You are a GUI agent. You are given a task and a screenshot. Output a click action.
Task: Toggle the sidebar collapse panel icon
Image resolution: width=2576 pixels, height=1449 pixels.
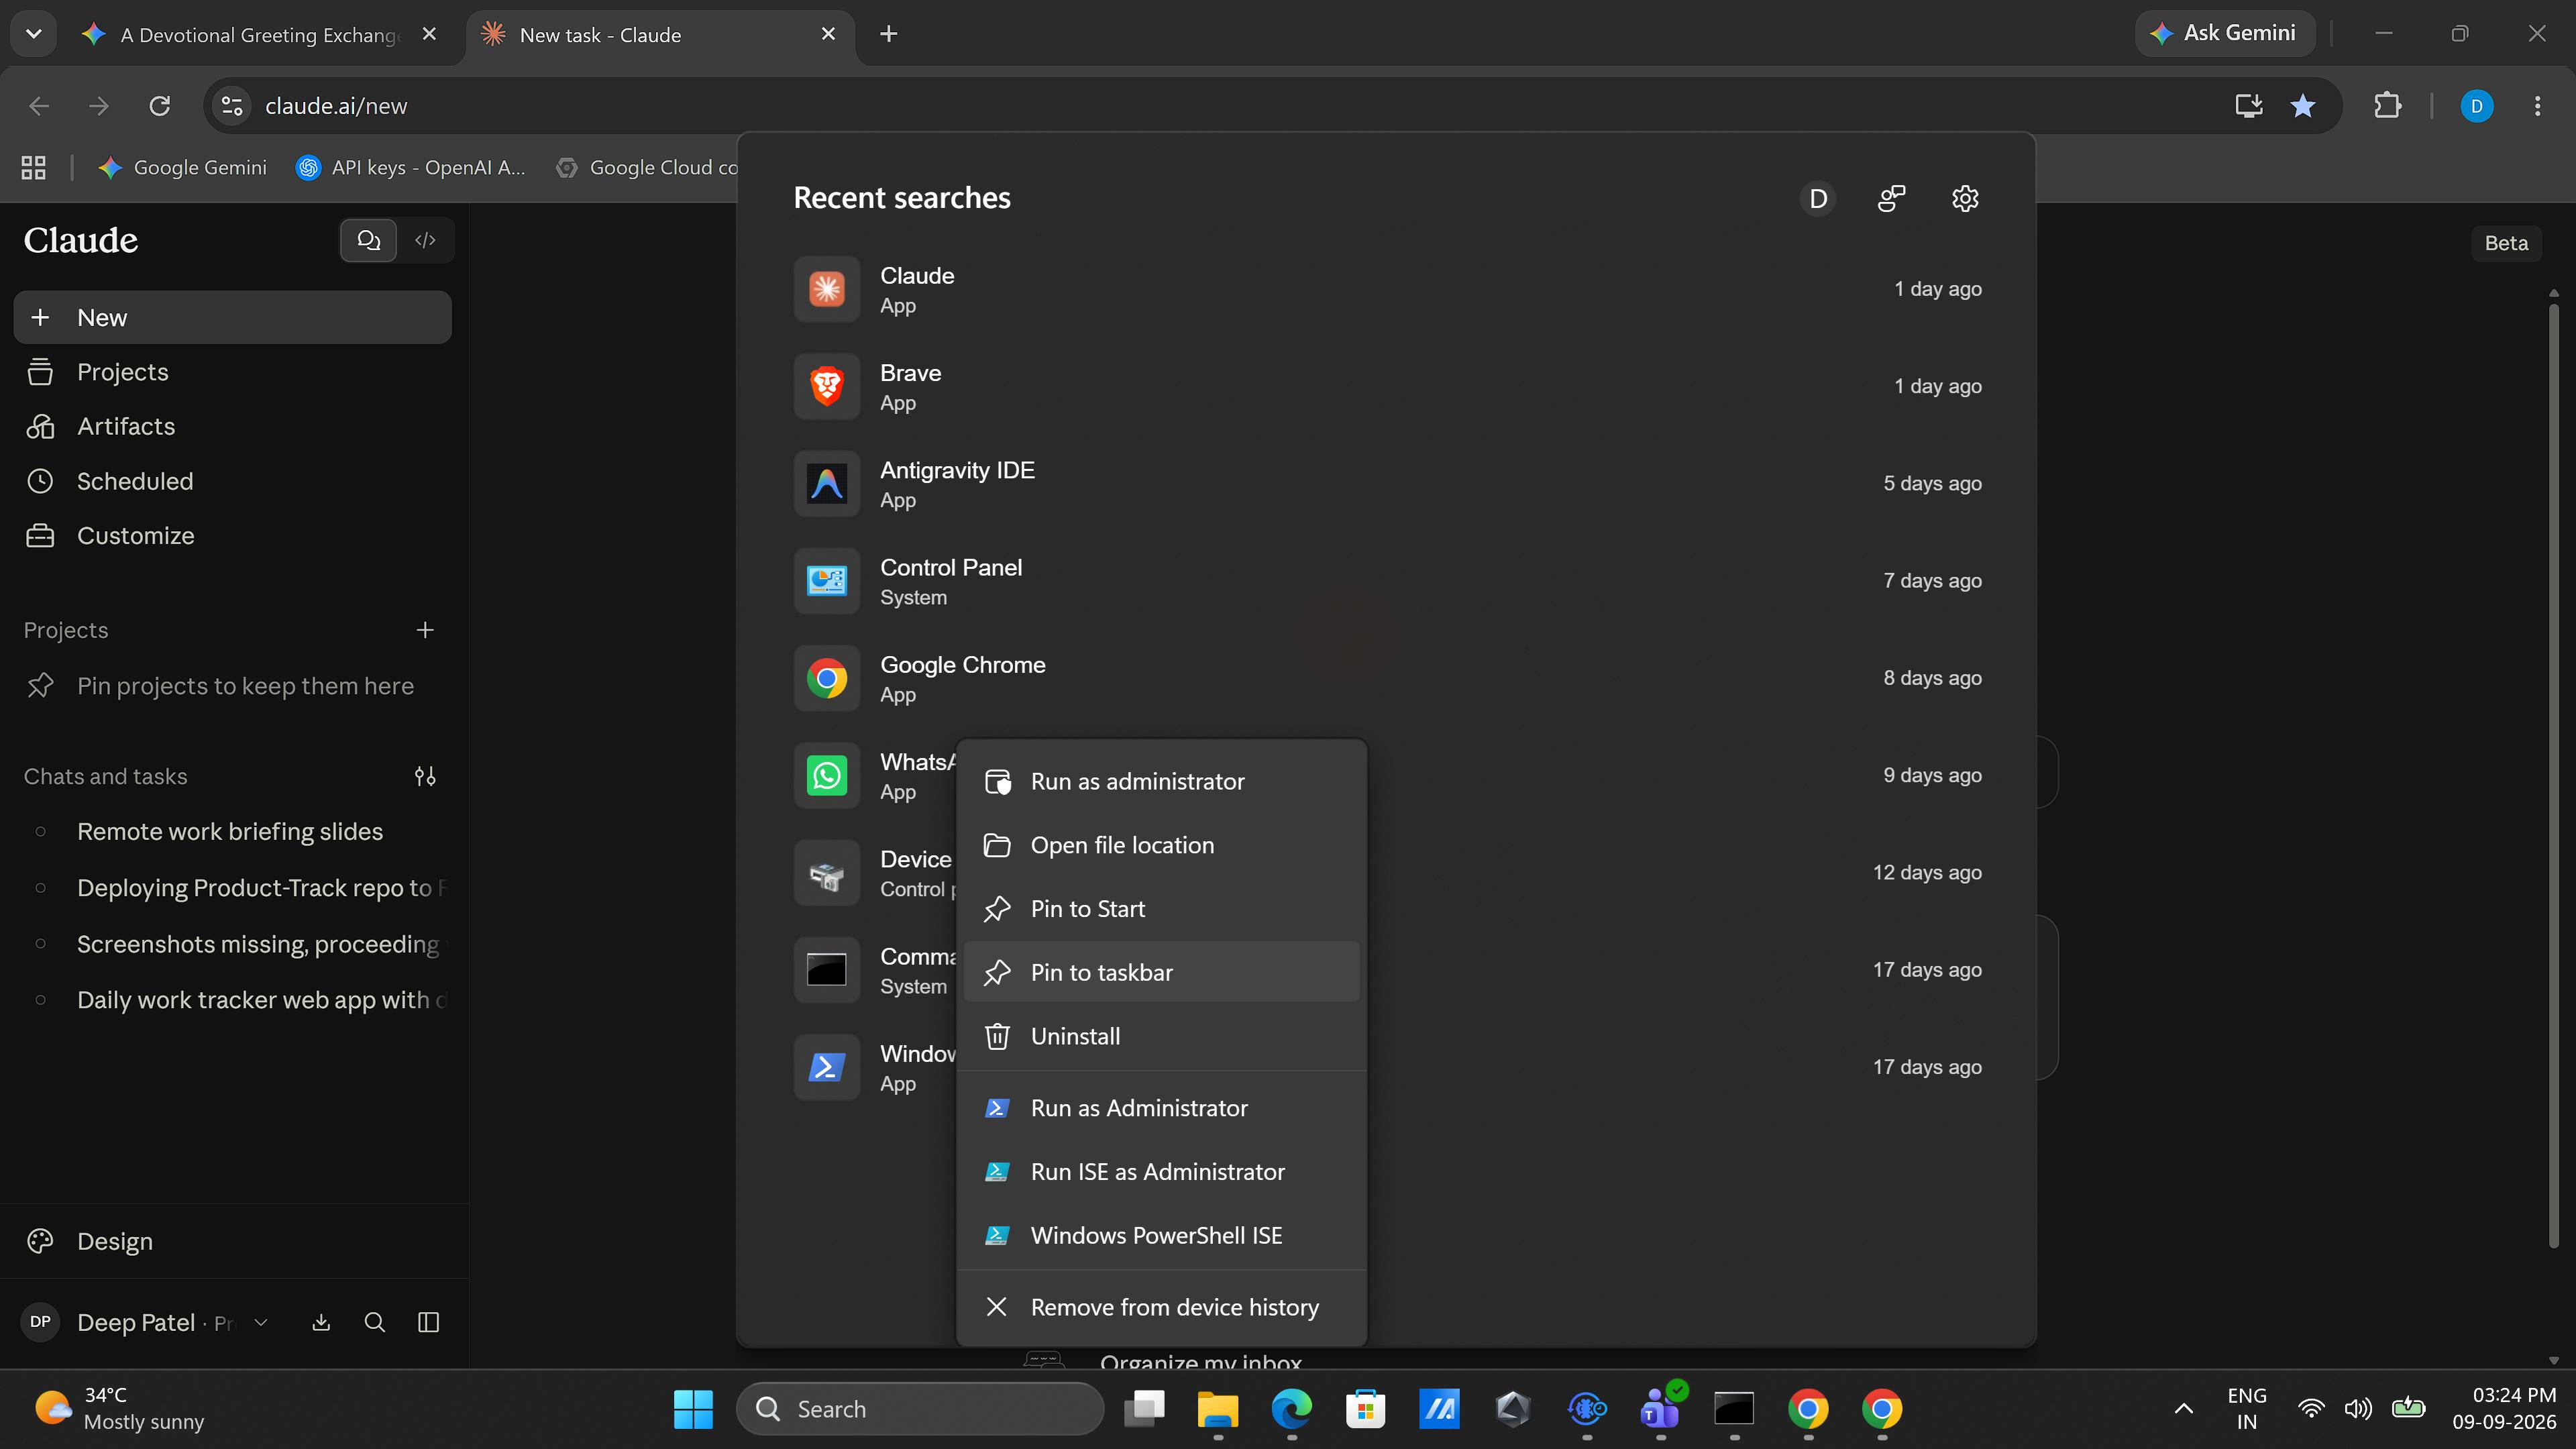pos(428,1322)
